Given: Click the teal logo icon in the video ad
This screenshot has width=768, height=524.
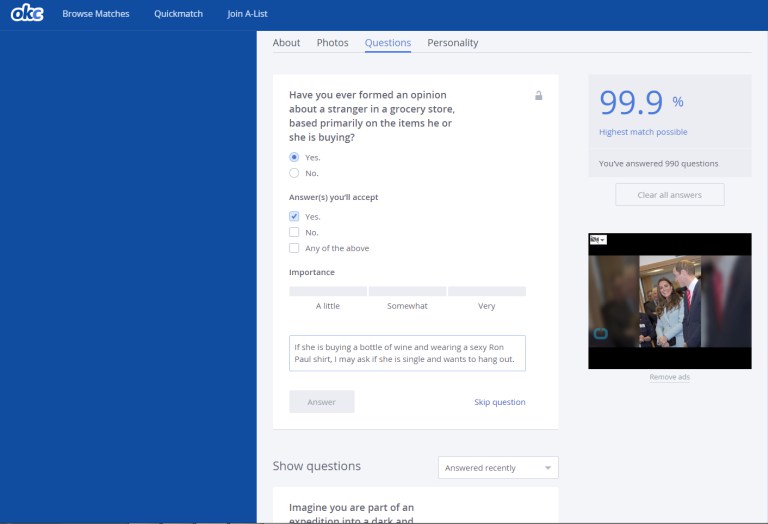Looking at the screenshot, I should click(x=601, y=333).
